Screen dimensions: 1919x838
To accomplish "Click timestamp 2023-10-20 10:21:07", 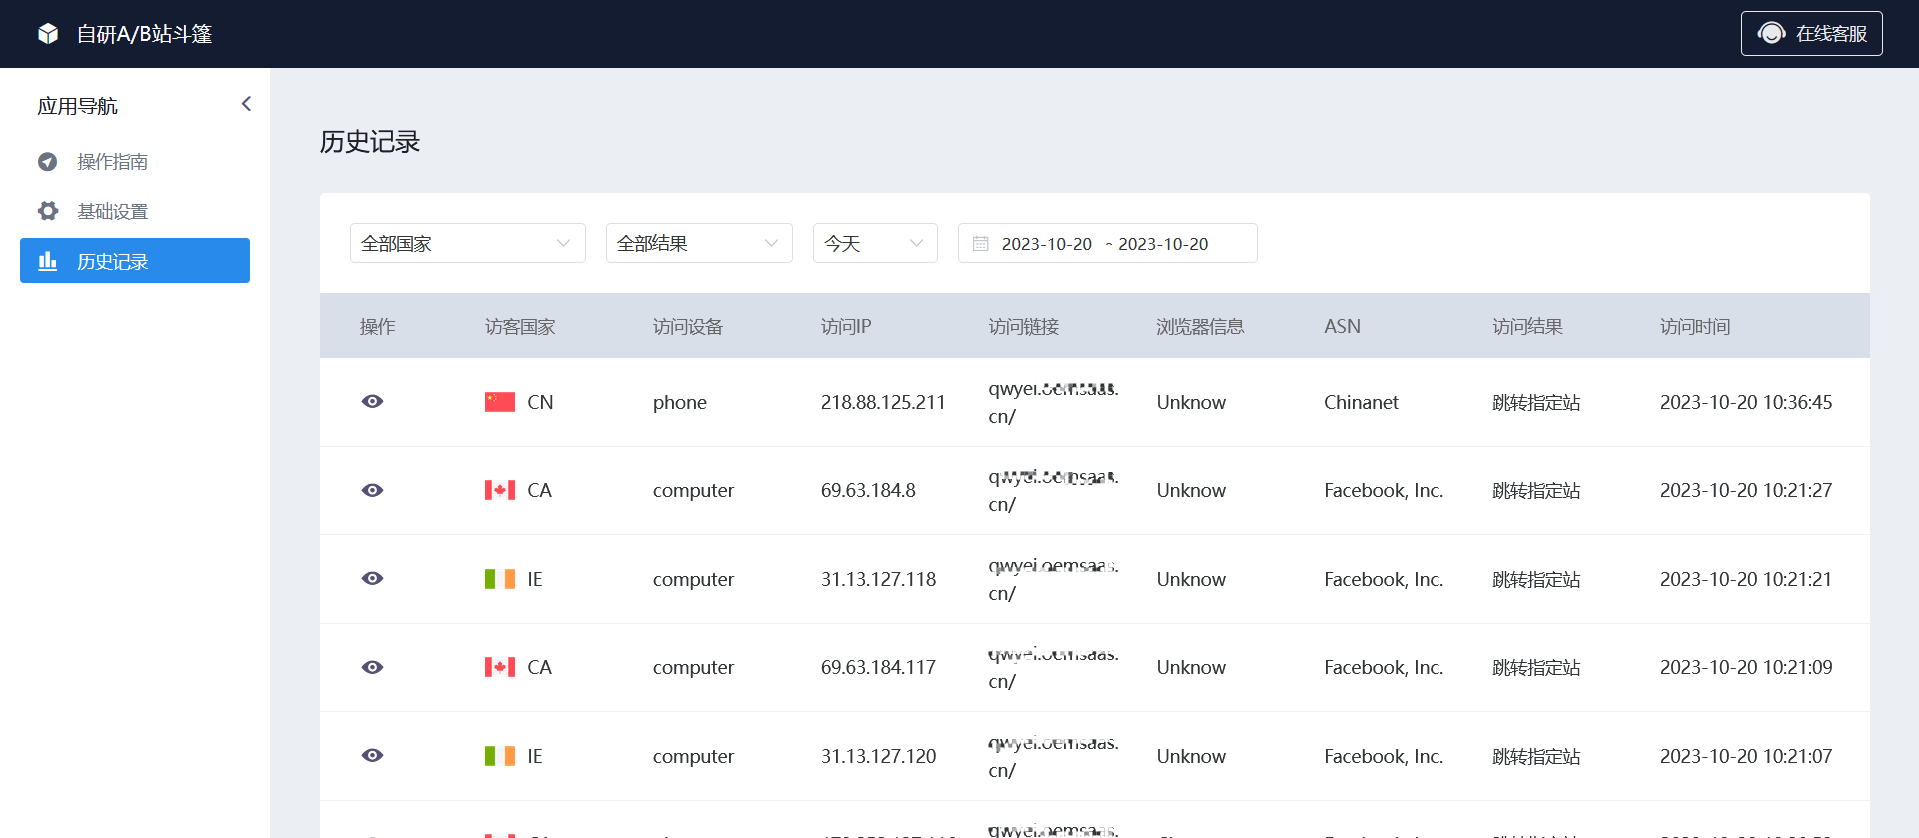I will [x=1746, y=756].
